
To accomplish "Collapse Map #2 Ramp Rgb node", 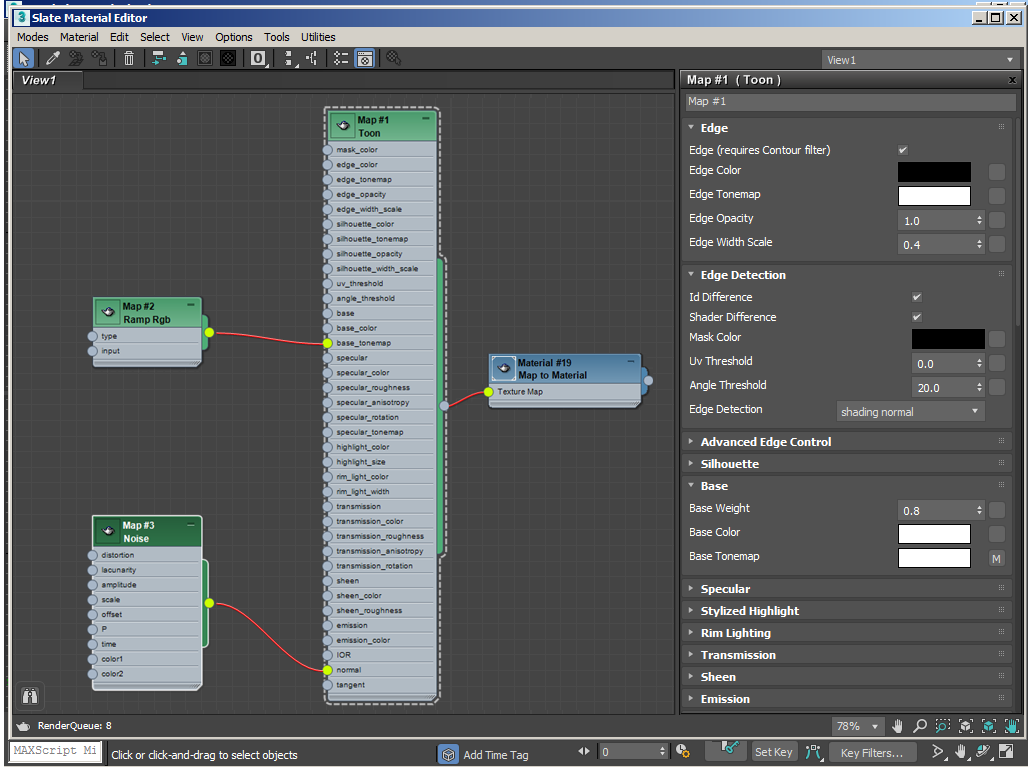I will [191, 305].
